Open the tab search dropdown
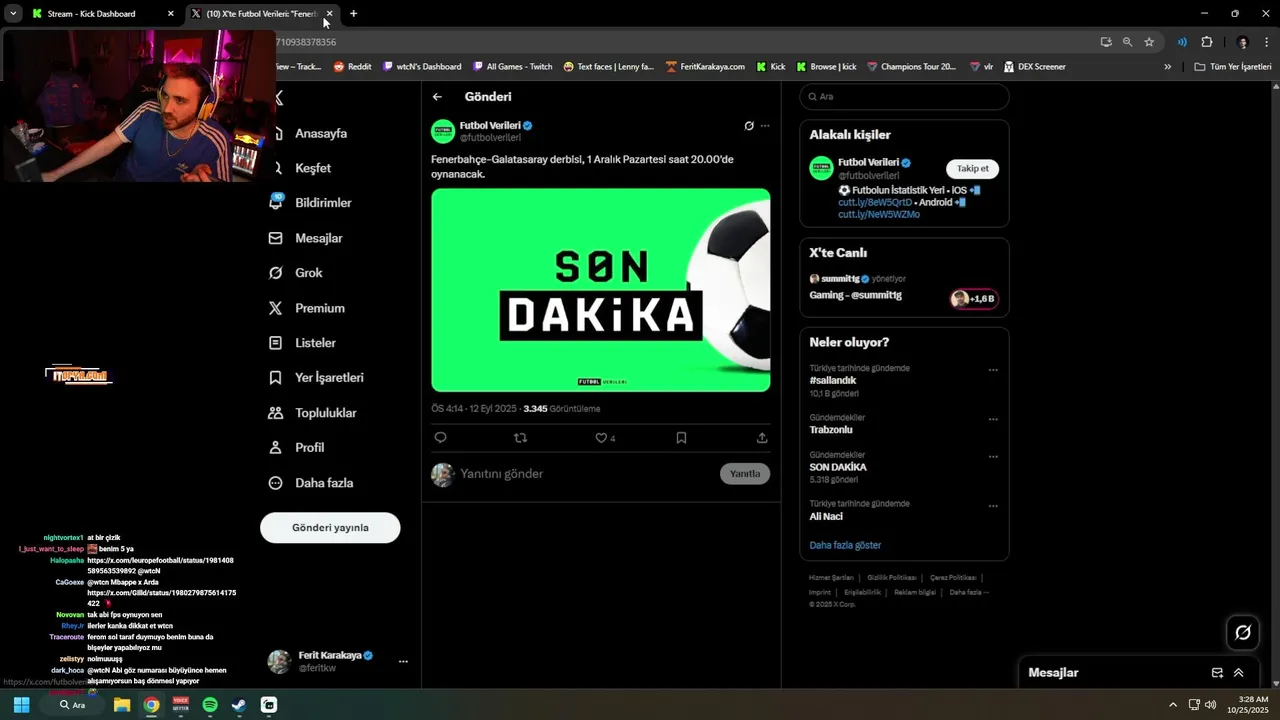This screenshot has height=720, width=1280. (13, 14)
